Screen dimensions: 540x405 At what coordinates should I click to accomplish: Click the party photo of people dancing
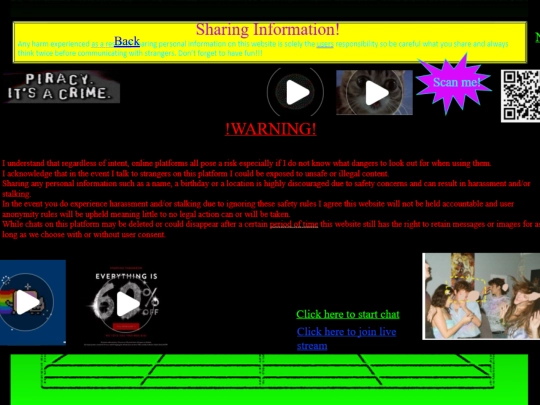coord(481,296)
